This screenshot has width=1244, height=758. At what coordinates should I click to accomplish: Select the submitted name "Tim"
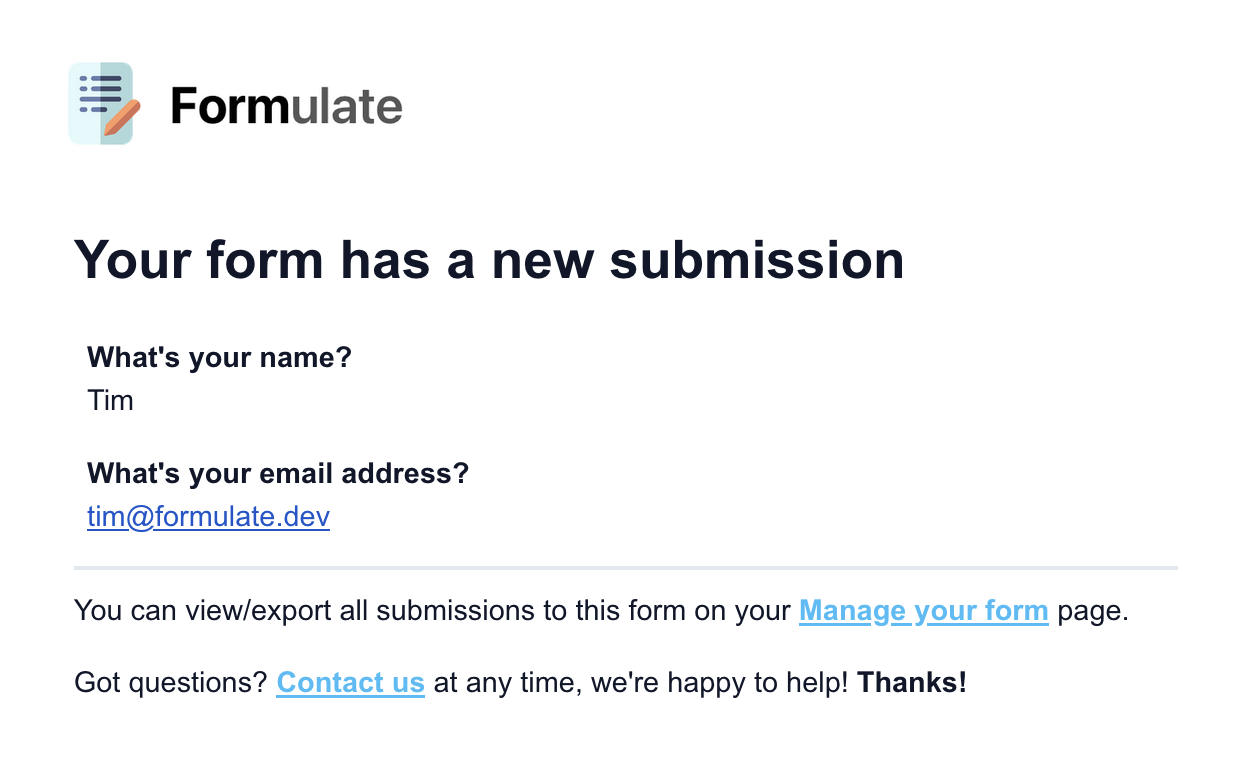pyautogui.click(x=110, y=401)
